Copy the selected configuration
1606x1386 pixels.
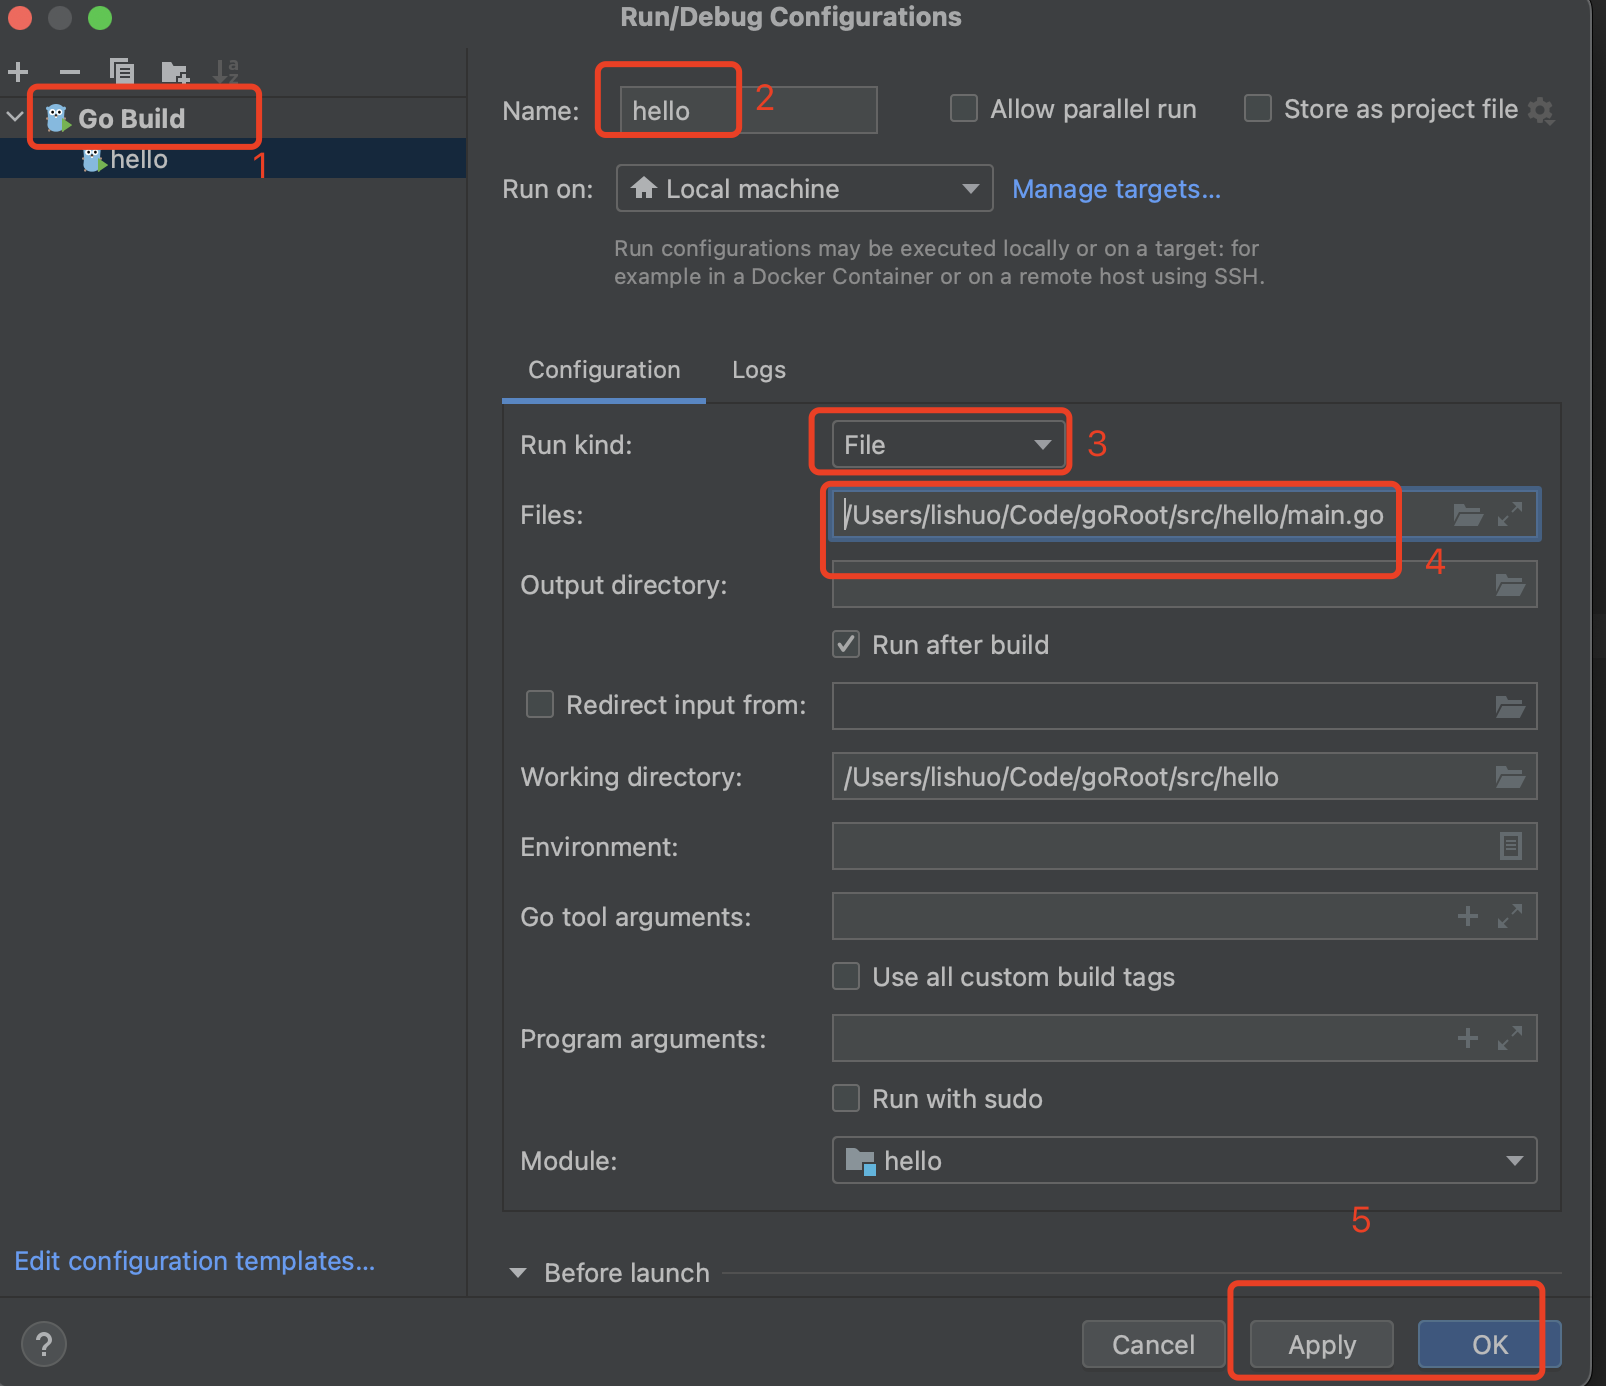[x=122, y=72]
